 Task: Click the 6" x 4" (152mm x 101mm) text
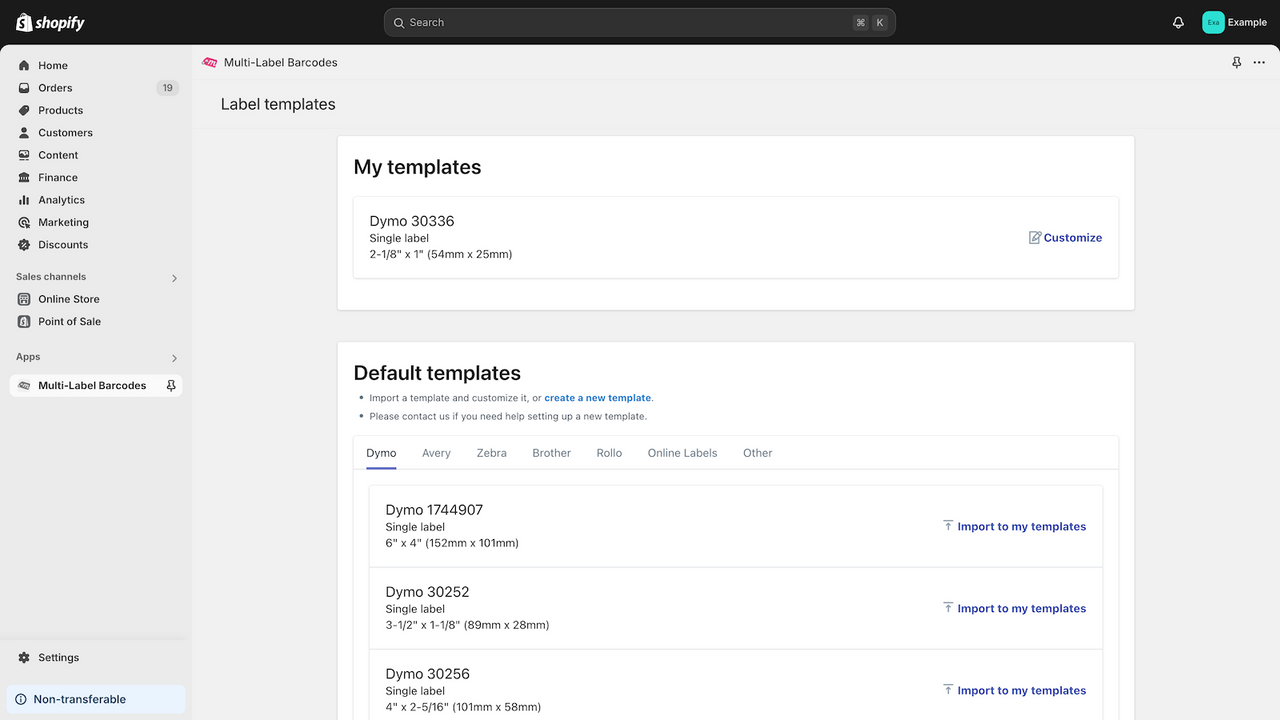(x=452, y=543)
